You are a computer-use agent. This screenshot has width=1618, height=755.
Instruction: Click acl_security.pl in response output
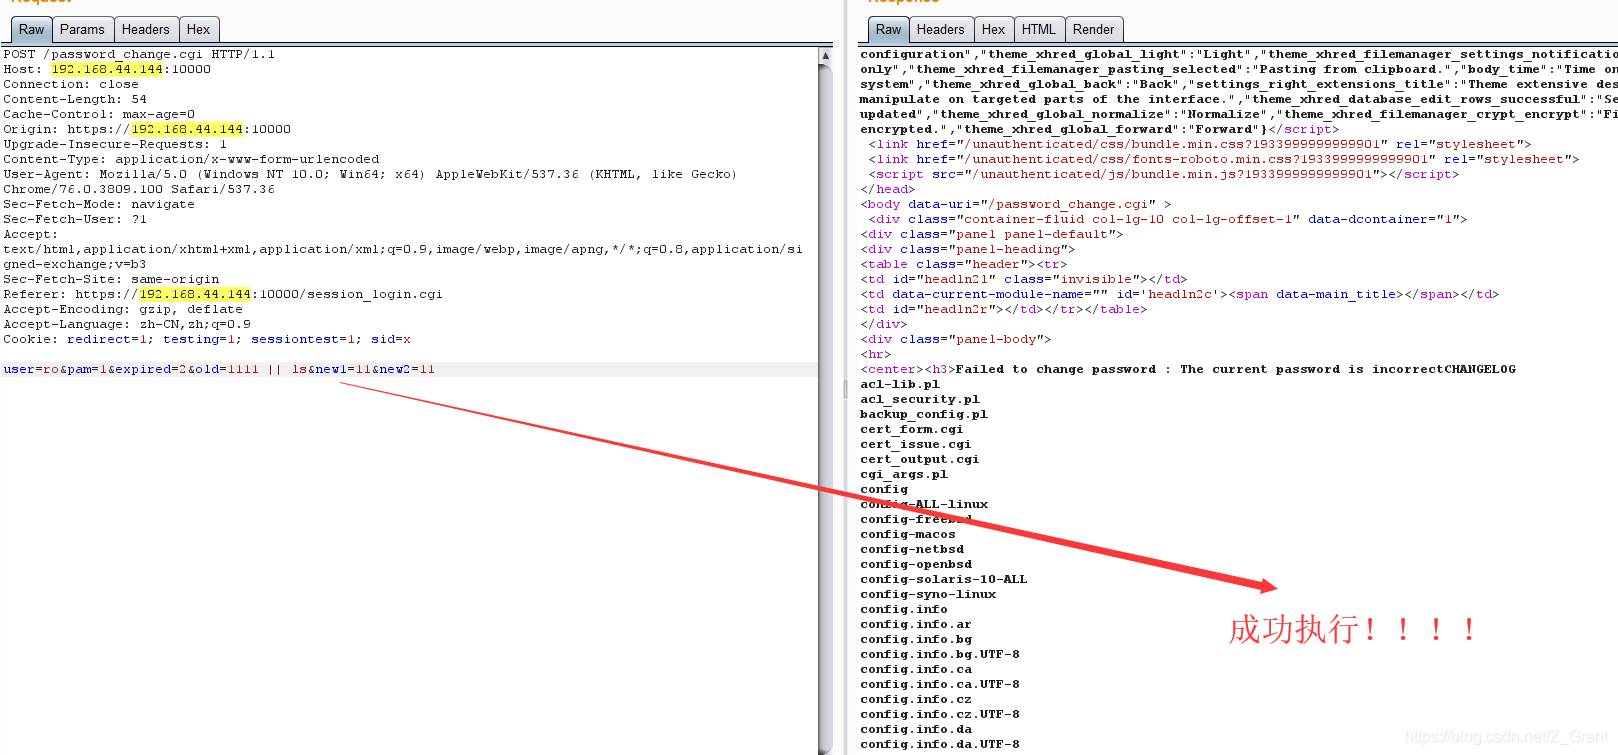tap(920, 399)
